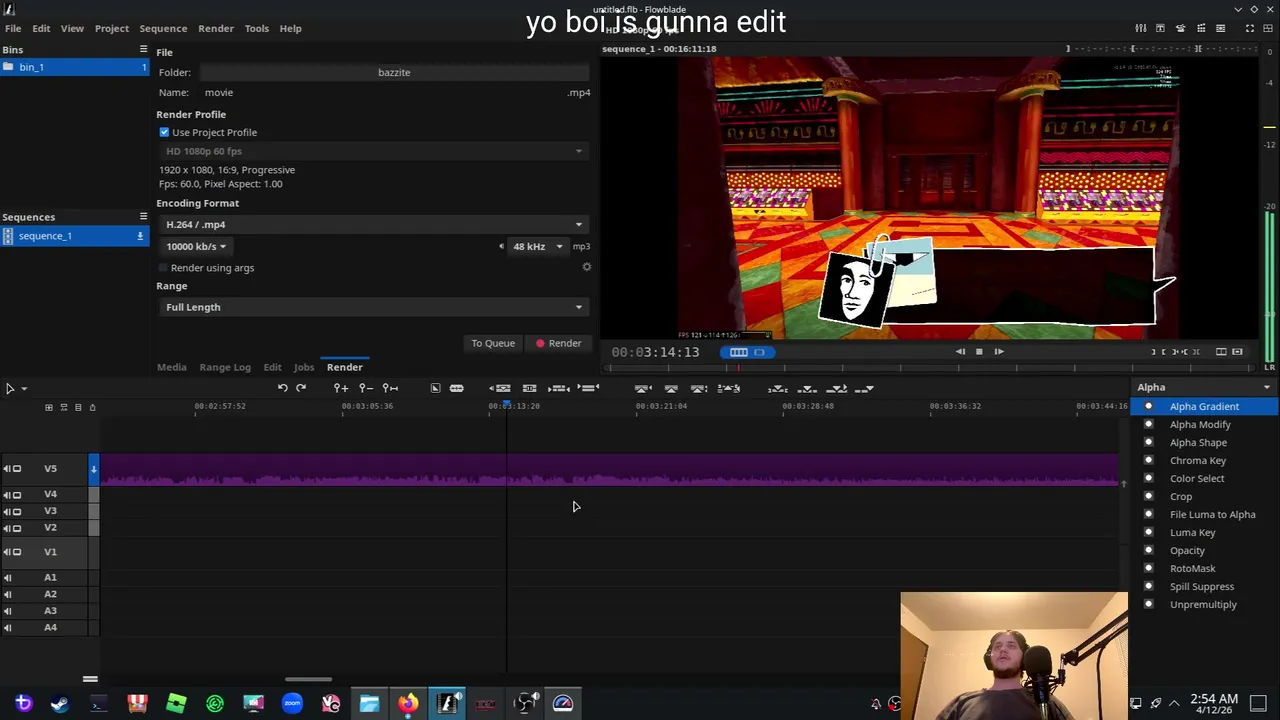Screen dimensions: 1280x720
Task: Enable Render using args checkbox
Action: (x=163, y=268)
